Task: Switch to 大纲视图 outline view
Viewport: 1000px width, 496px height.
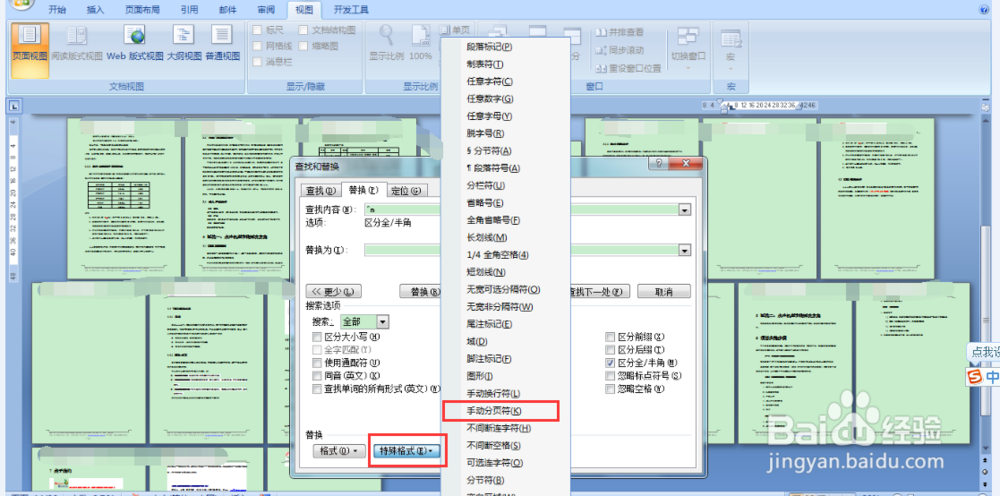Action: 184,43
